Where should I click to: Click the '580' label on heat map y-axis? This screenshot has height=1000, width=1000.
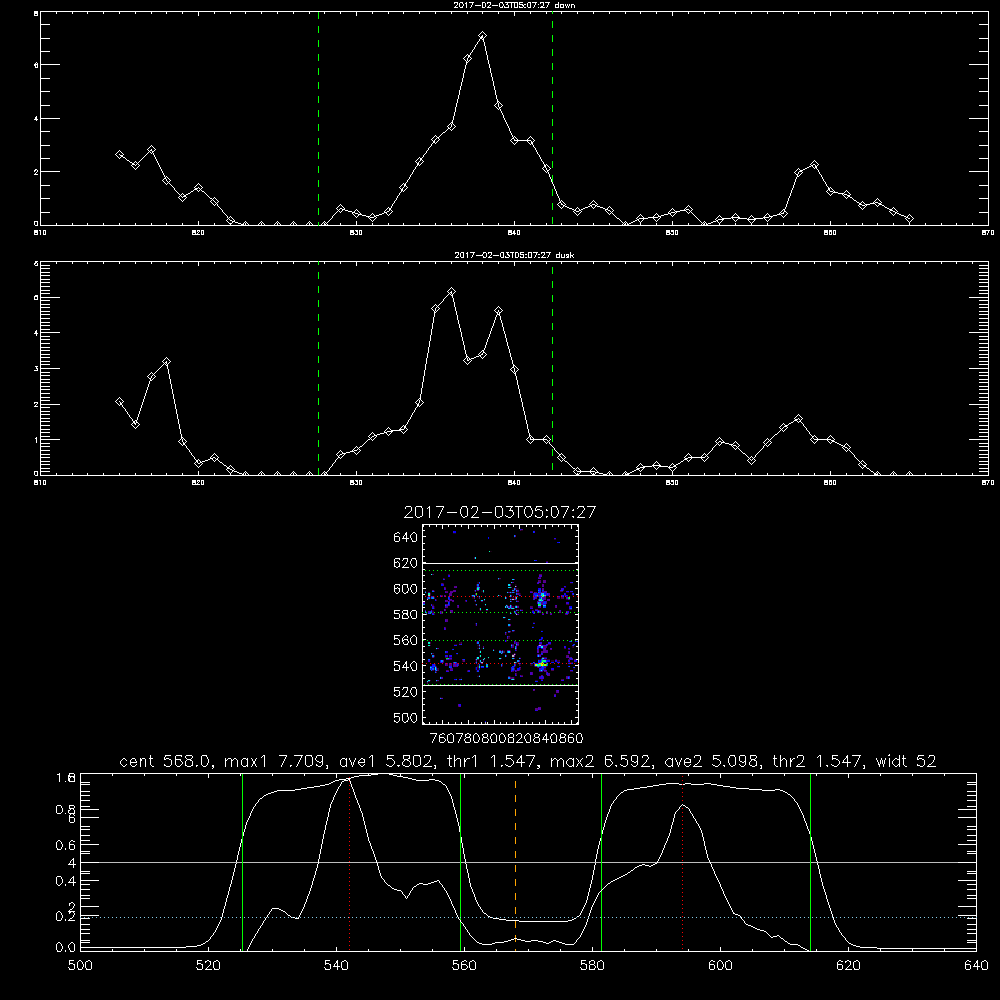coord(406,614)
